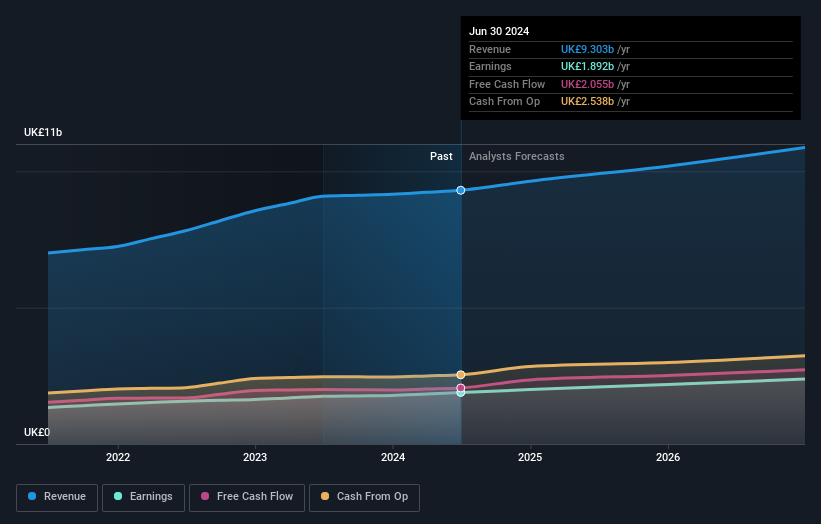Toggle the Free Cash Flow legend series
Image resolution: width=821 pixels, height=524 pixels.
[x=247, y=497]
